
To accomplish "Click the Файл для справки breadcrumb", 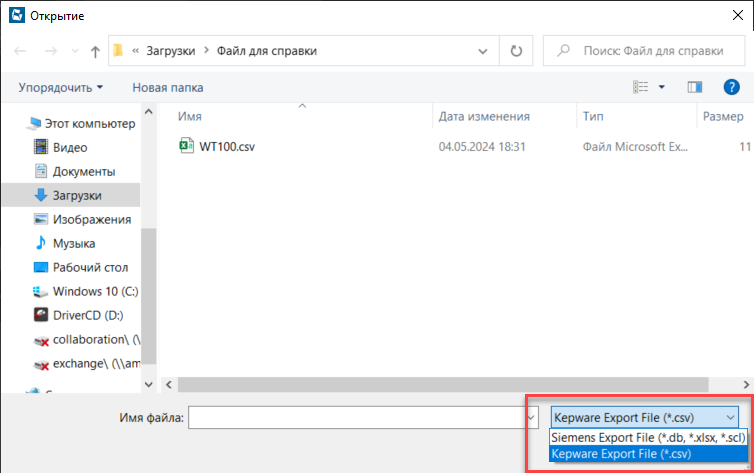I will [x=266, y=51].
